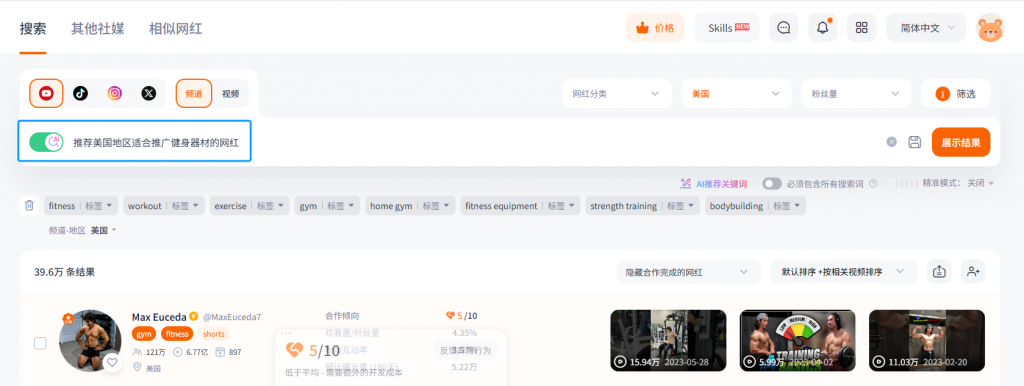Click the verified badge next to Max Euceda
Image resolution: width=1024 pixels, height=386 pixels.
point(194,316)
